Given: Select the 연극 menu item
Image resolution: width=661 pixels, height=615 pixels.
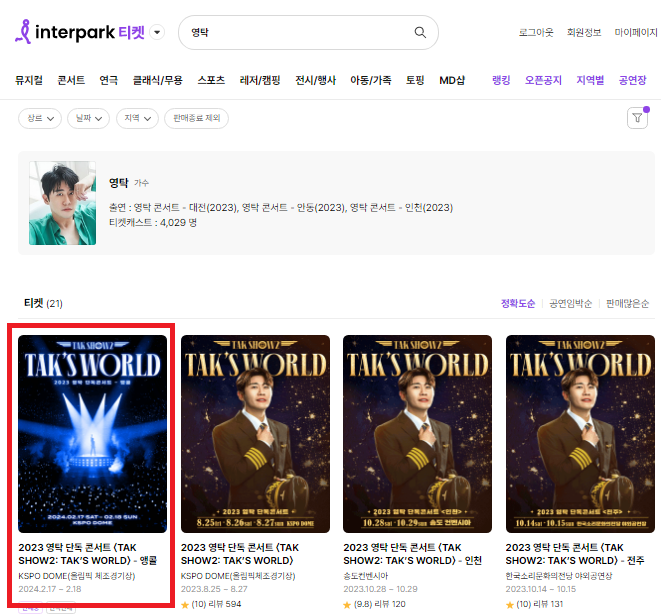Looking at the screenshot, I should (109, 80).
